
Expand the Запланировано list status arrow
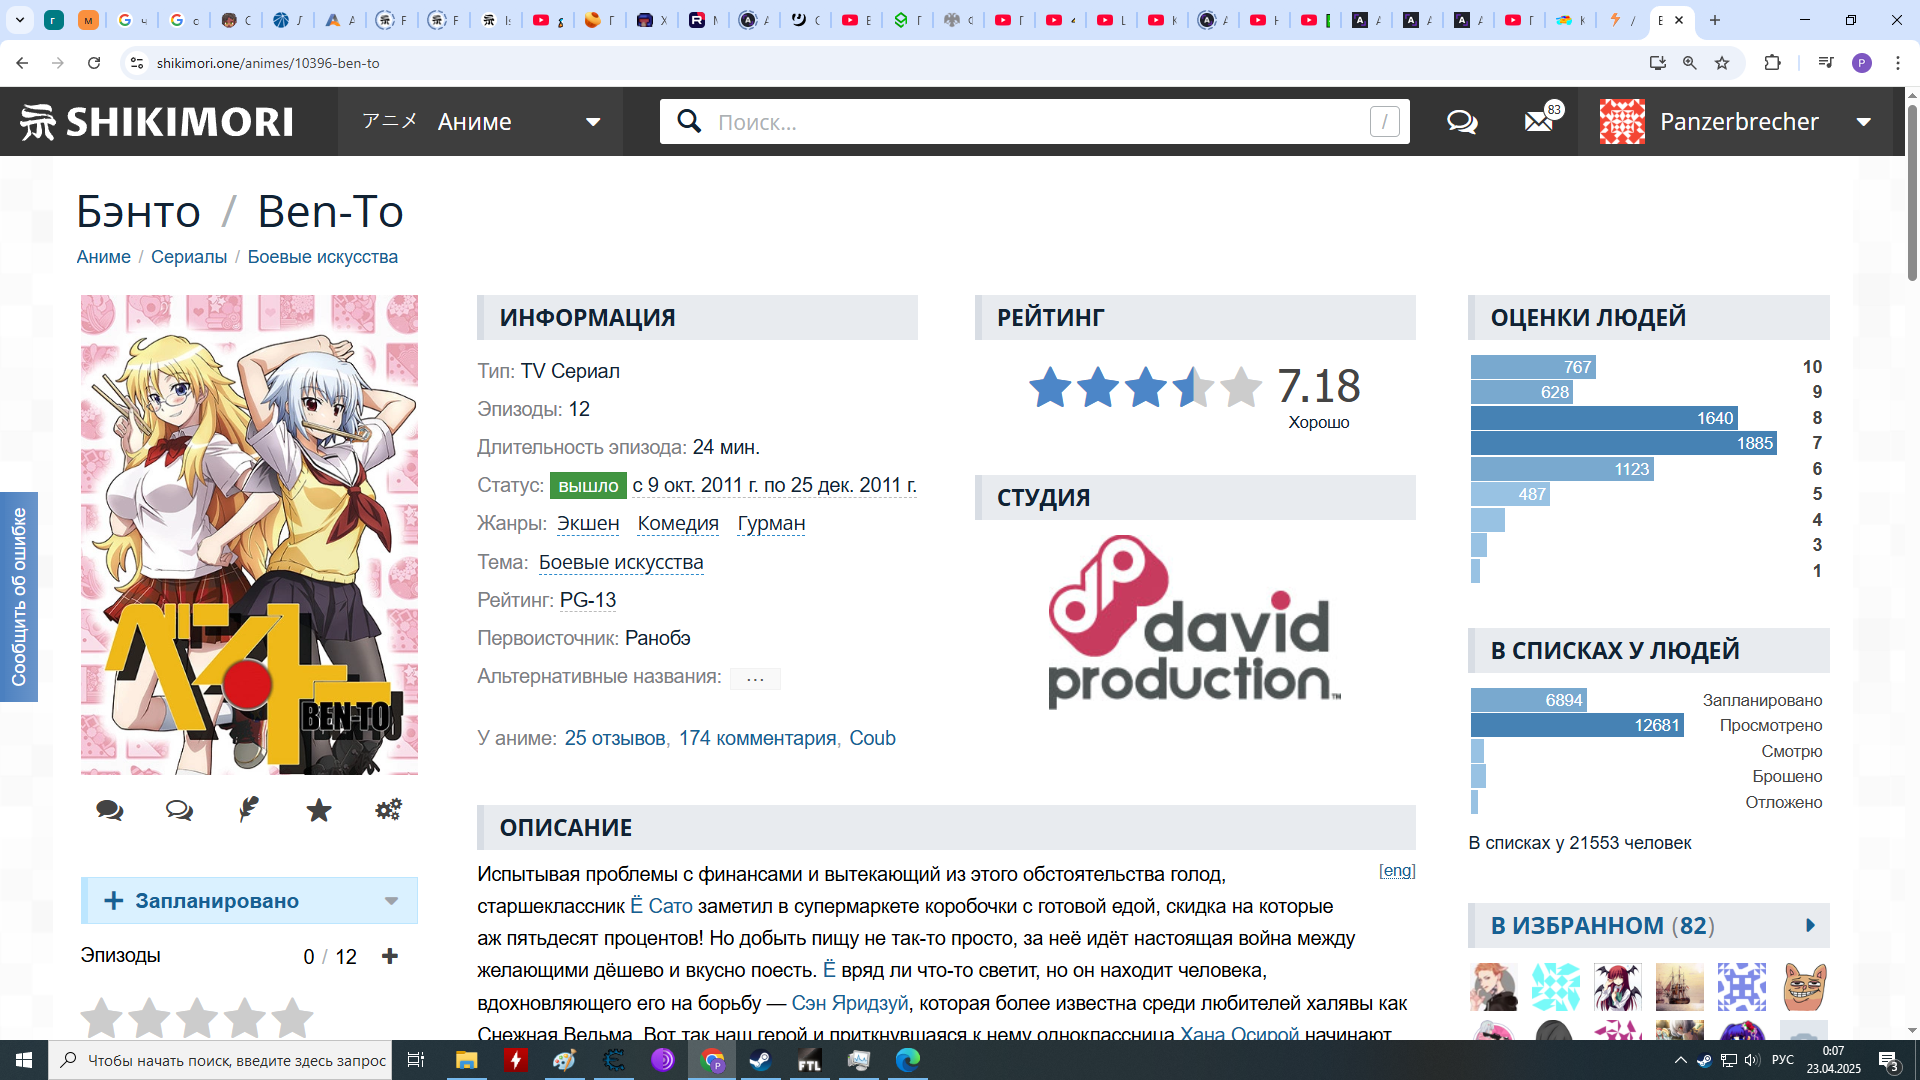tap(392, 901)
